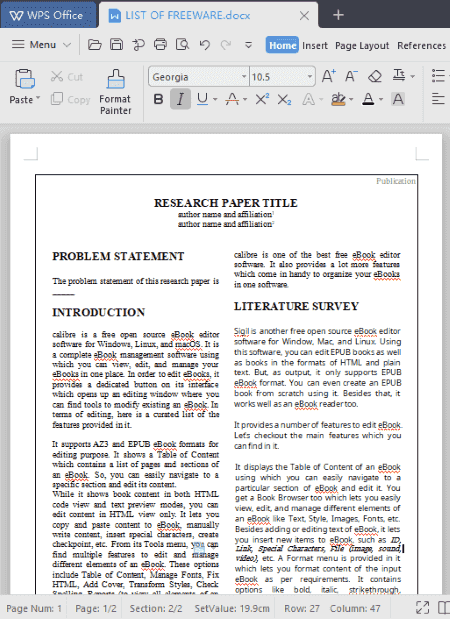Apply character shading icon
The image size is (450, 619).
click(x=398, y=99)
